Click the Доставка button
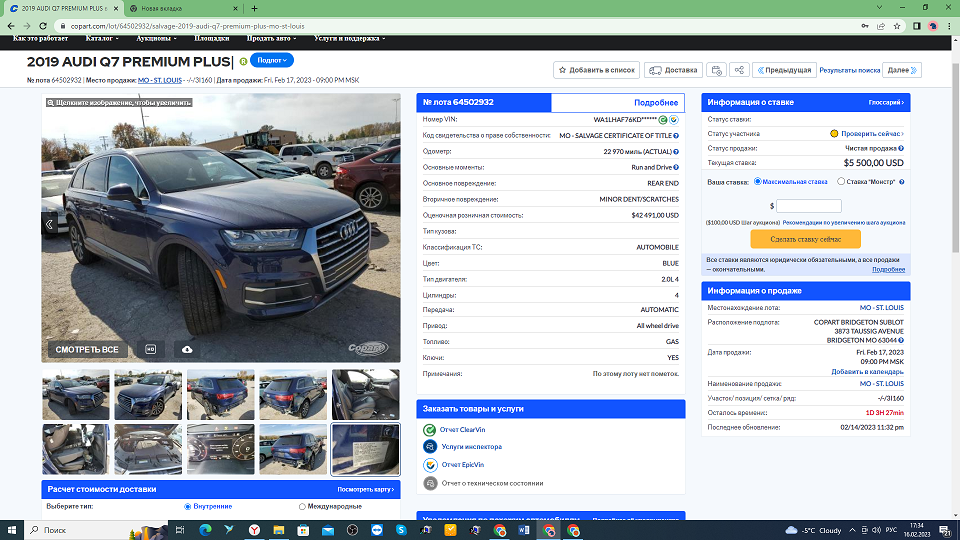This screenshot has height=540, width=960. click(x=673, y=70)
